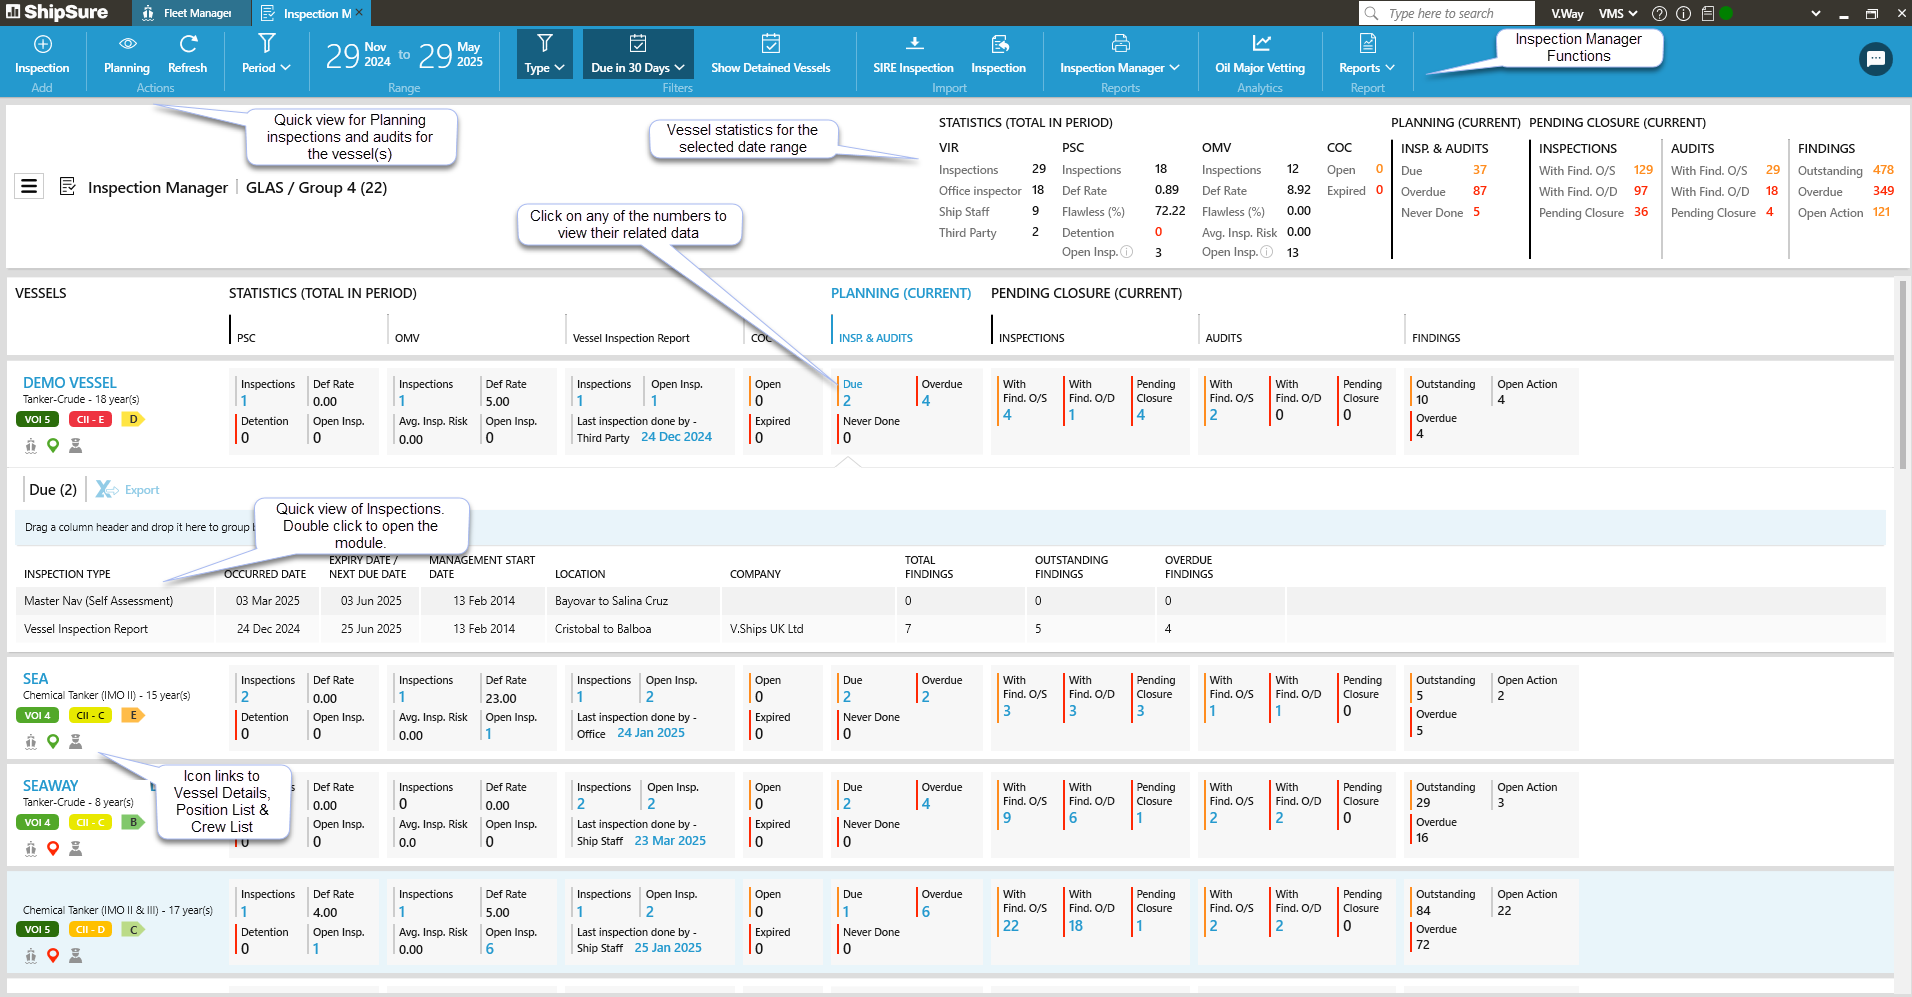Open DEMO VESSEL vessel details ship icon
Viewport: 1912px width, 997px height.
pos(31,446)
